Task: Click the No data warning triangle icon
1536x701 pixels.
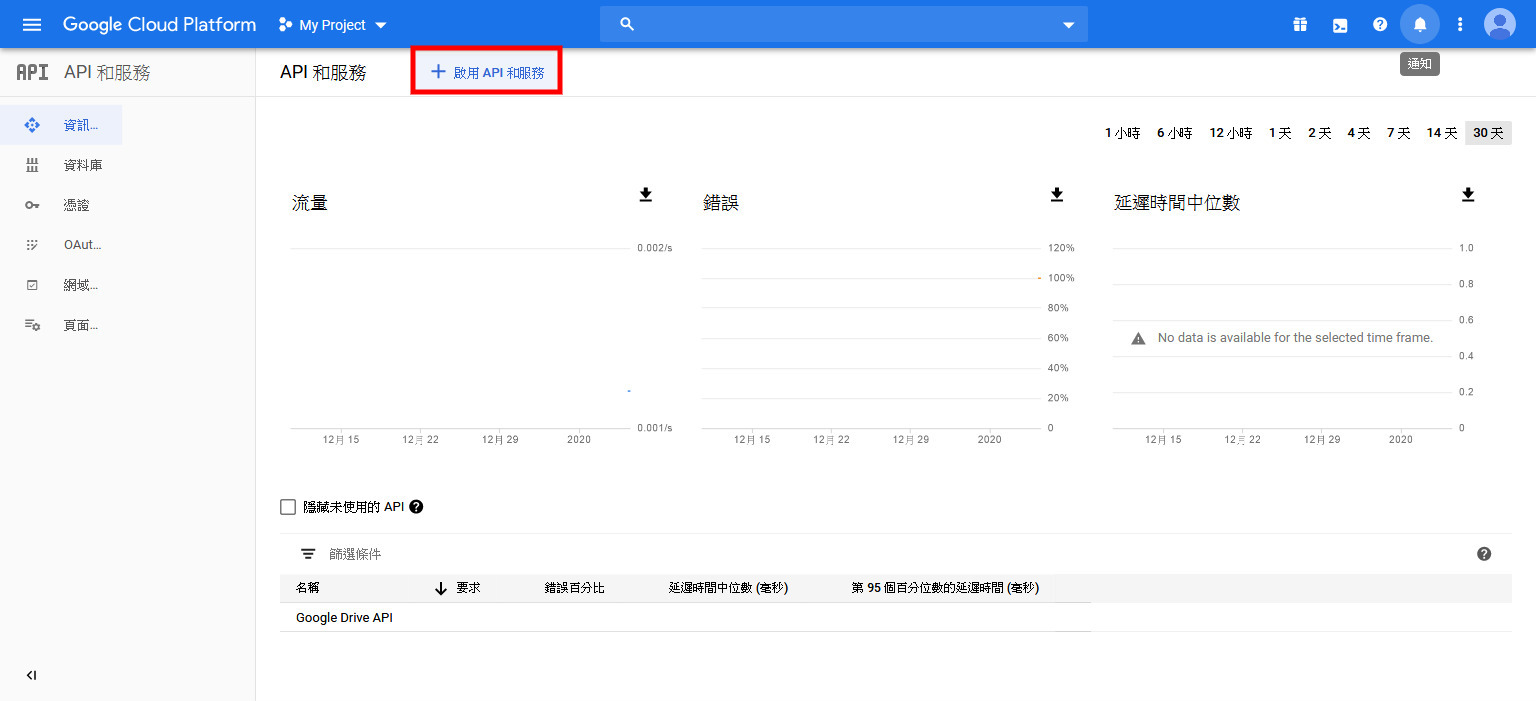Action: [x=1138, y=338]
